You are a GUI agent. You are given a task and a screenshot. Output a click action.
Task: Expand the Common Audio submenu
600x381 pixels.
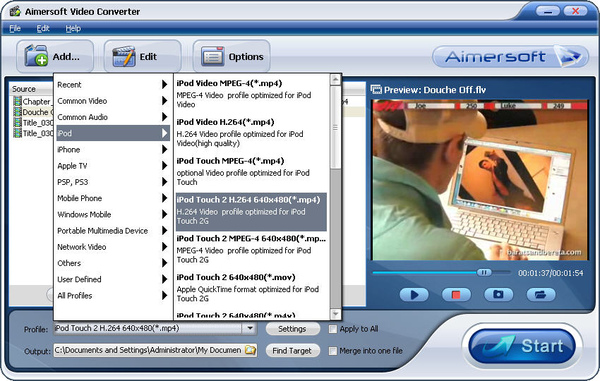pyautogui.click(x=112, y=117)
